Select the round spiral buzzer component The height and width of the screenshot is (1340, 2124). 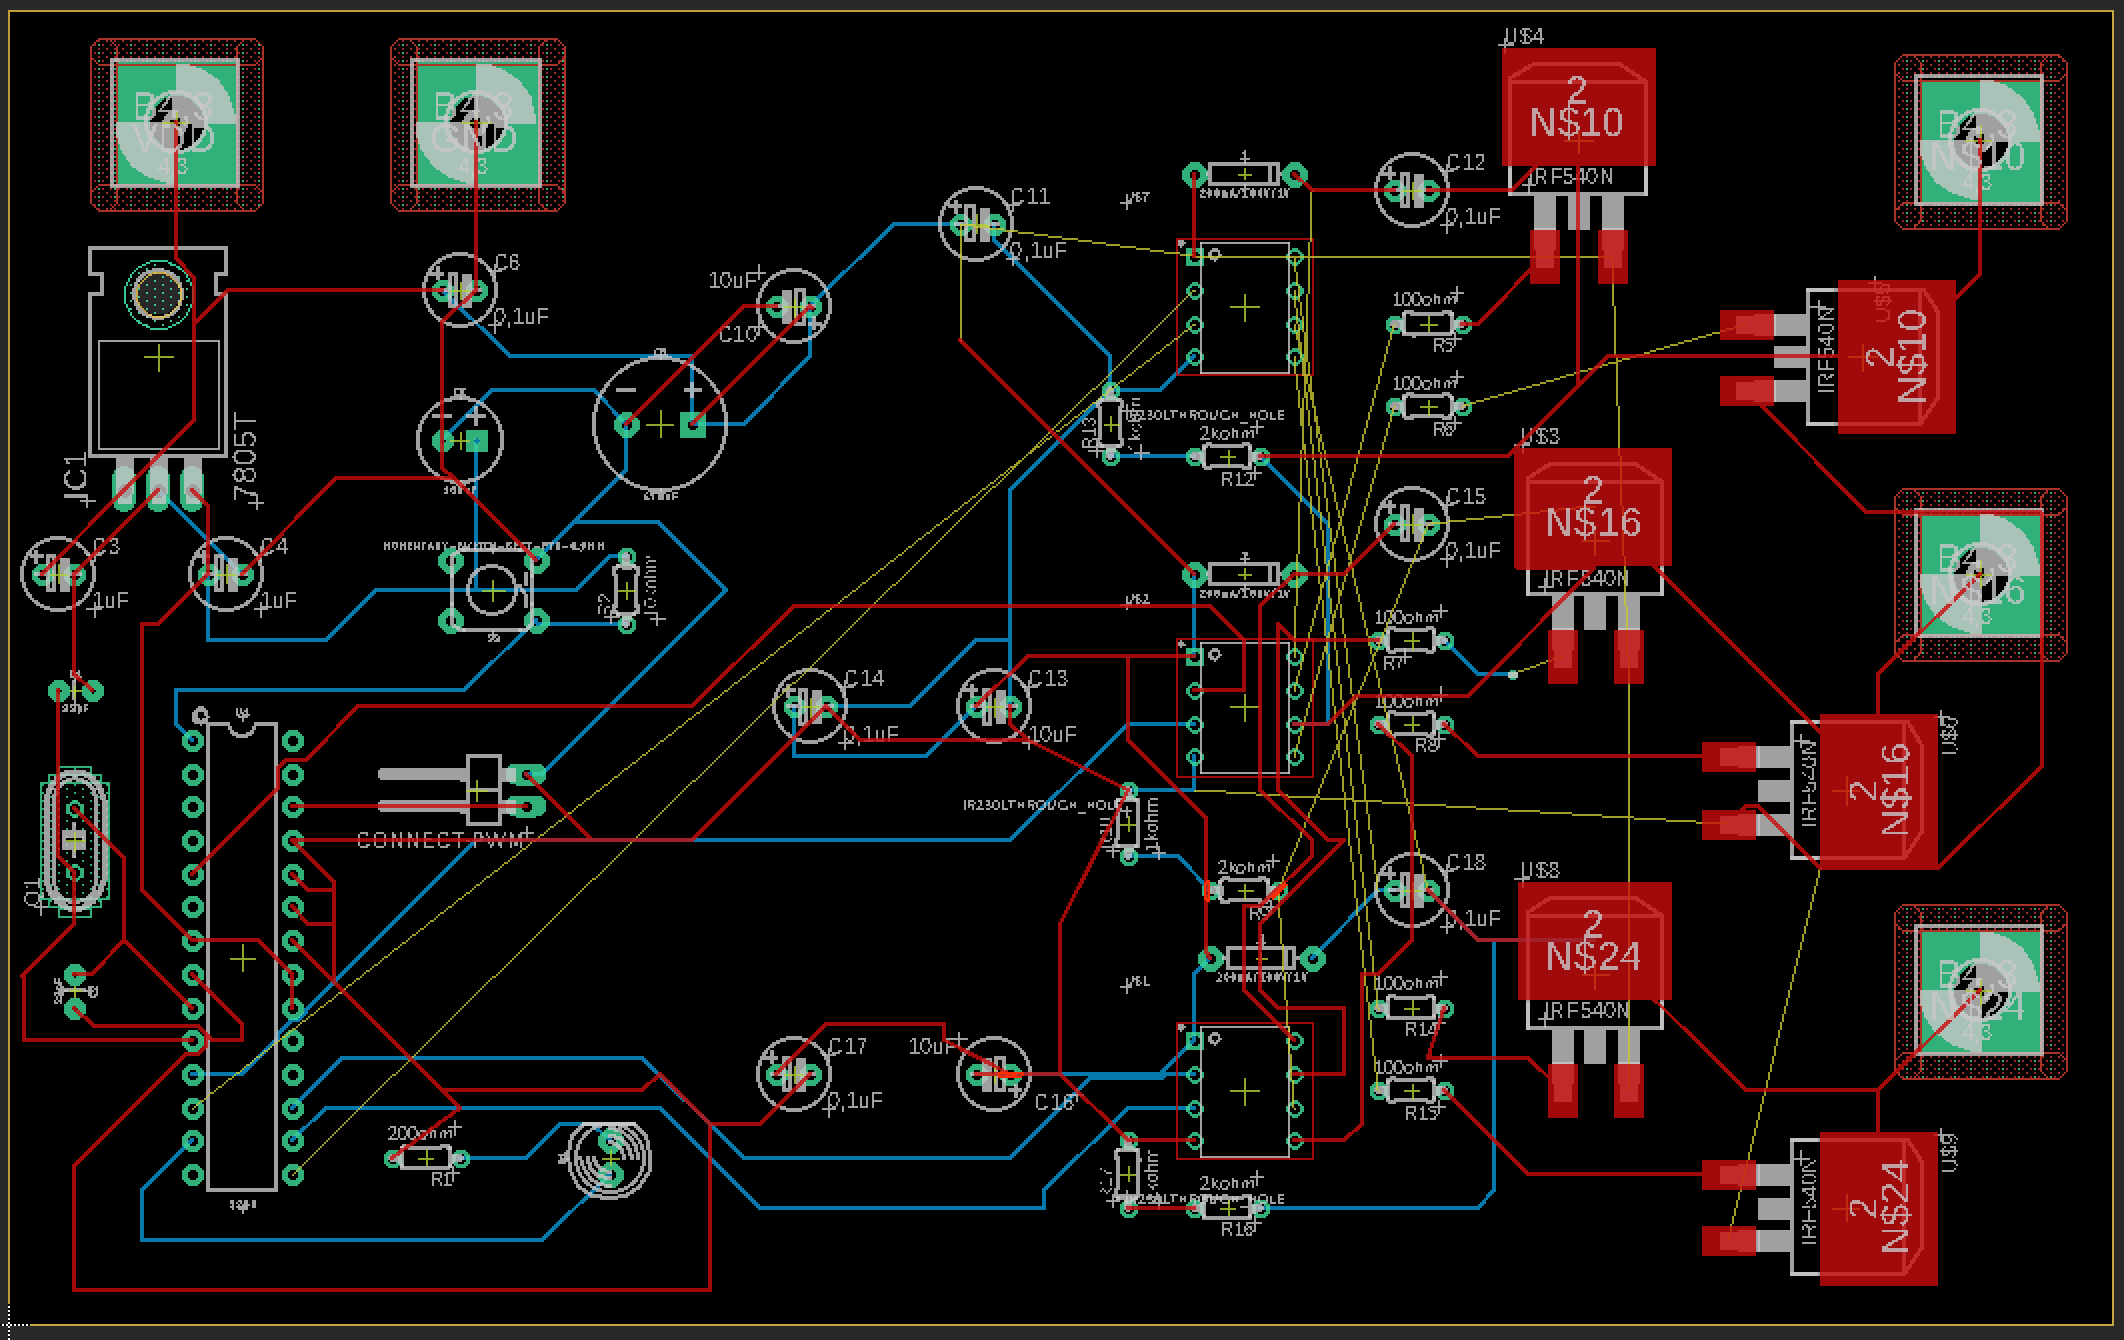click(609, 1158)
